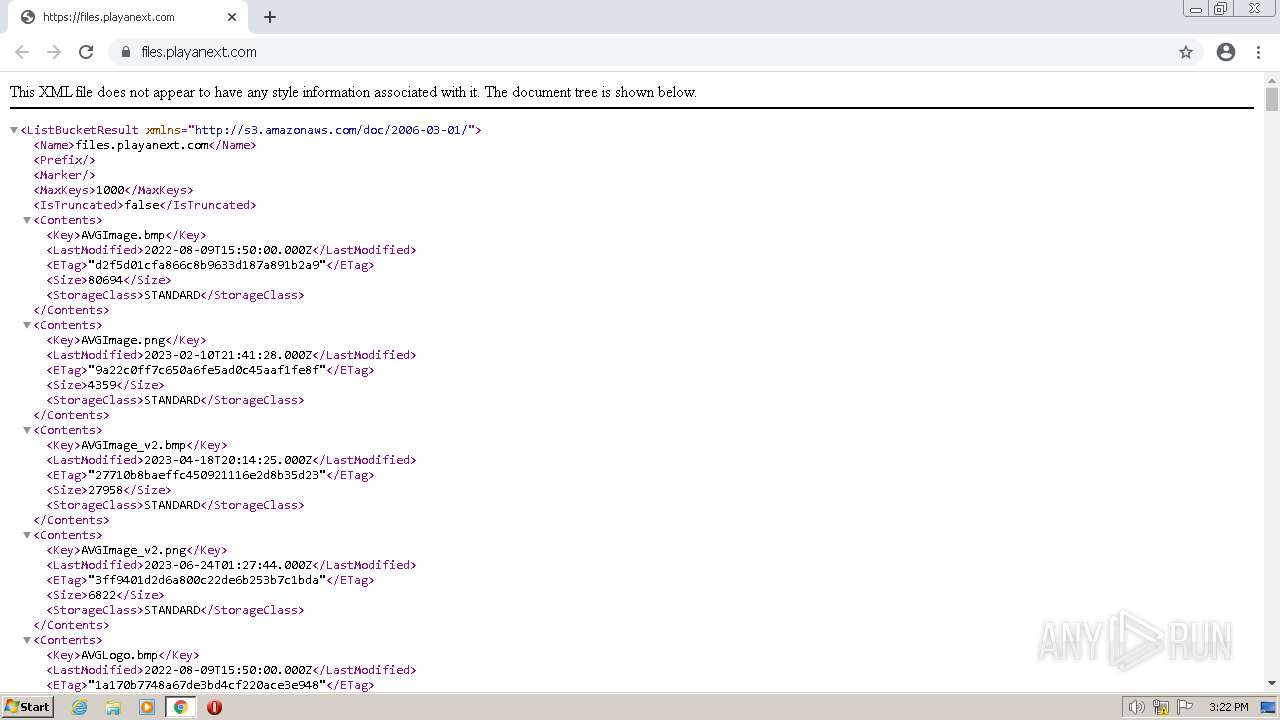
Task: Launch Internet Explorer from the taskbar
Action: click(80, 707)
